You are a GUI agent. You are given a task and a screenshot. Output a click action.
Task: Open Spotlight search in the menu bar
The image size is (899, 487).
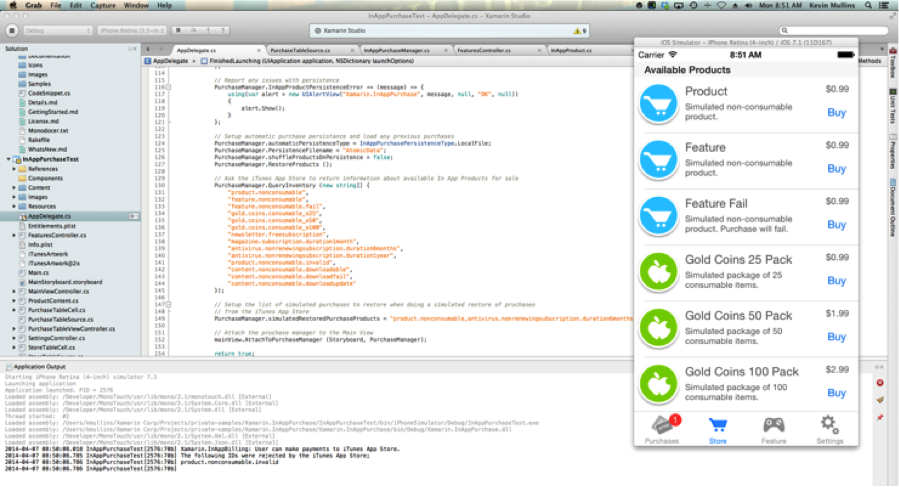tap(869, 5)
